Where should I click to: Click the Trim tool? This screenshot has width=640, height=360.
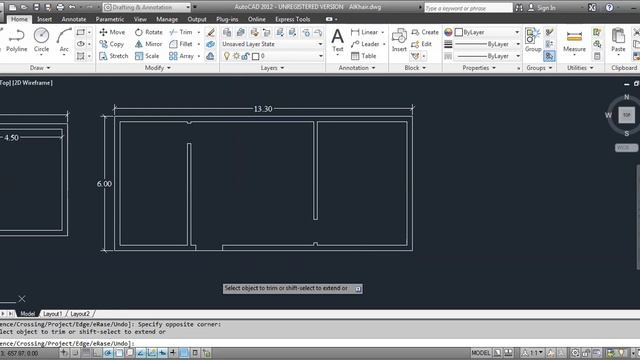click(x=181, y=32)
